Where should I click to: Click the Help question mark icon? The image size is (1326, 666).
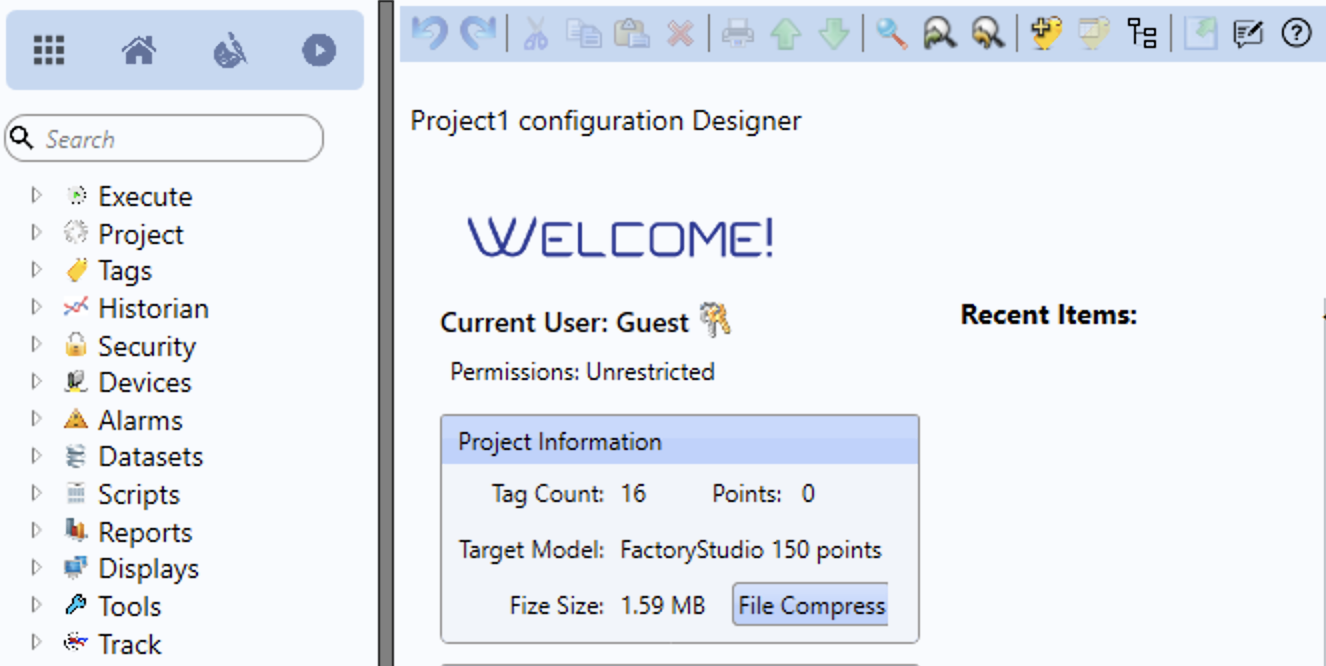tap(1296, 33)
